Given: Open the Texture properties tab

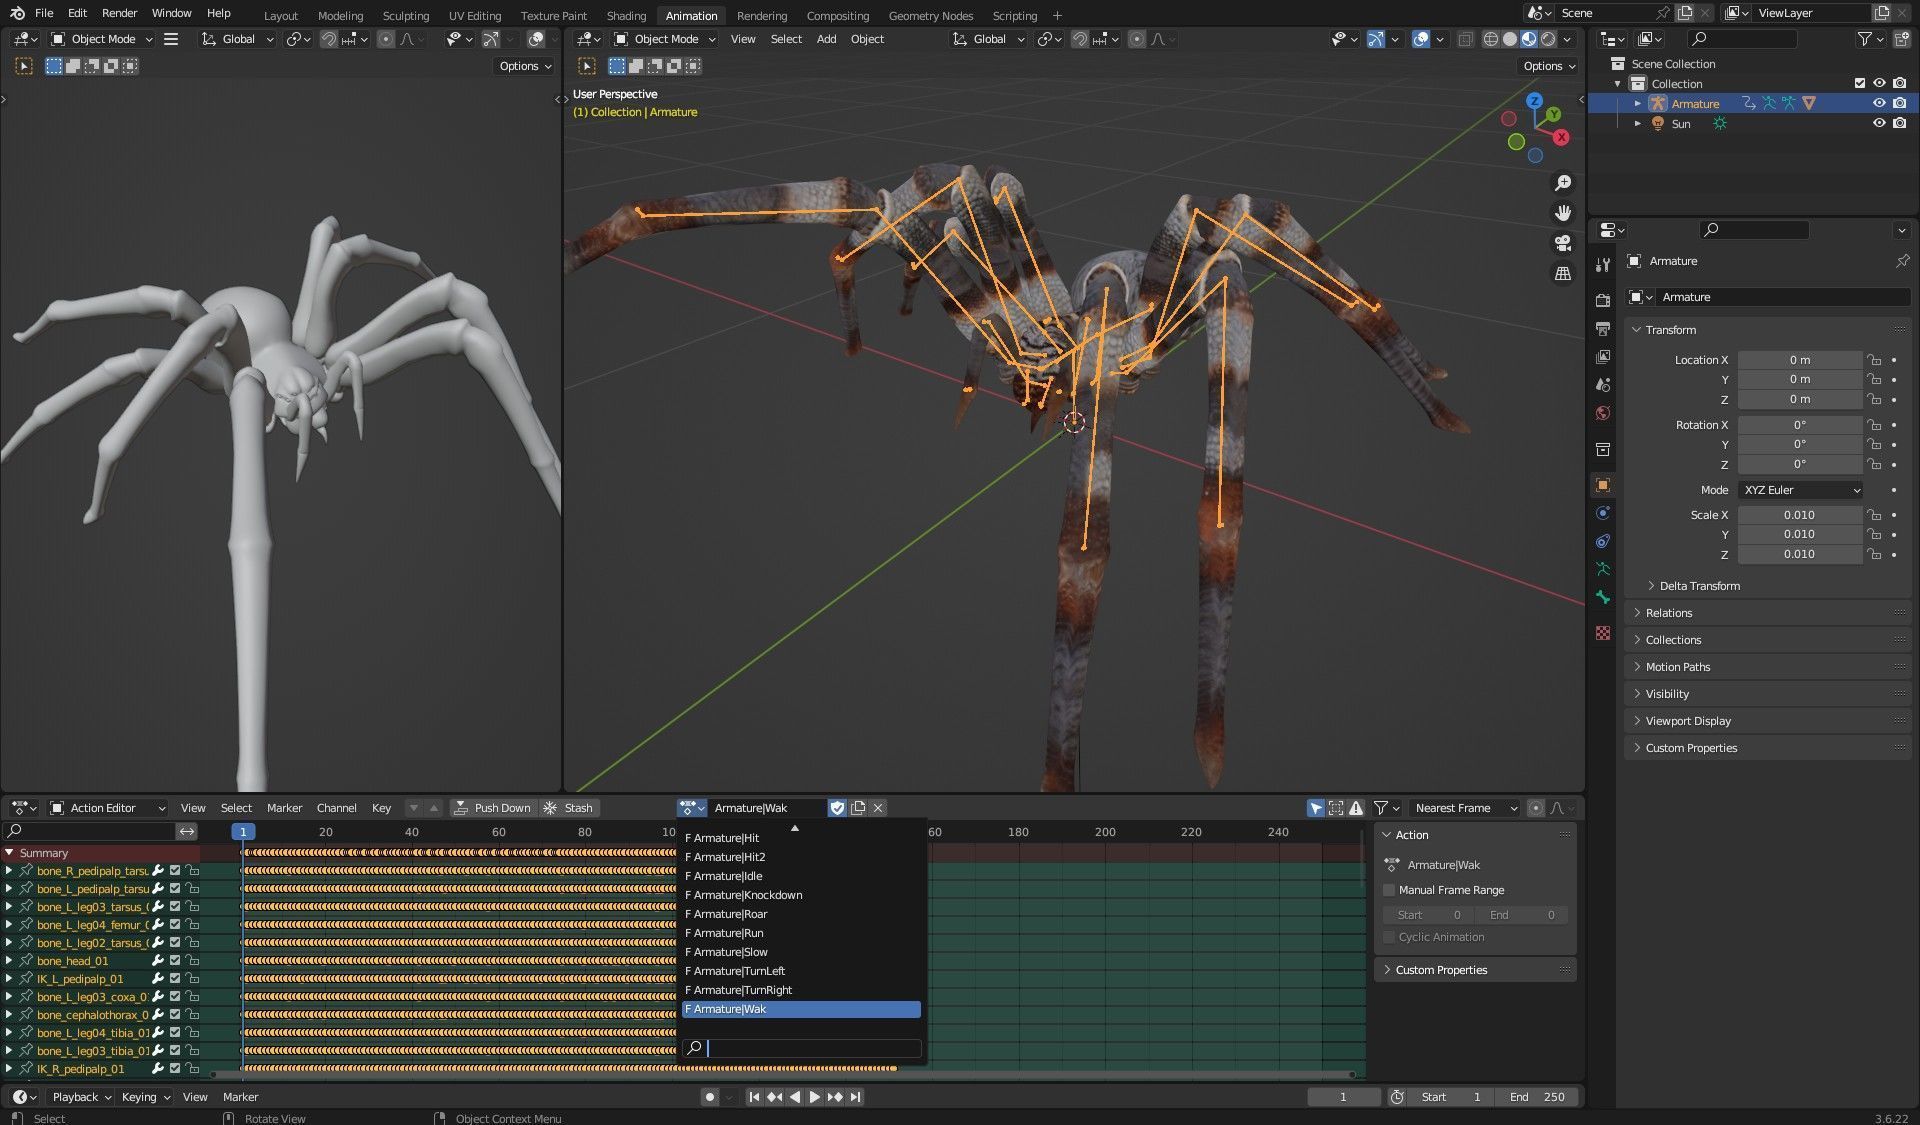Looking at the screenshot, I should pos(1603,633).
